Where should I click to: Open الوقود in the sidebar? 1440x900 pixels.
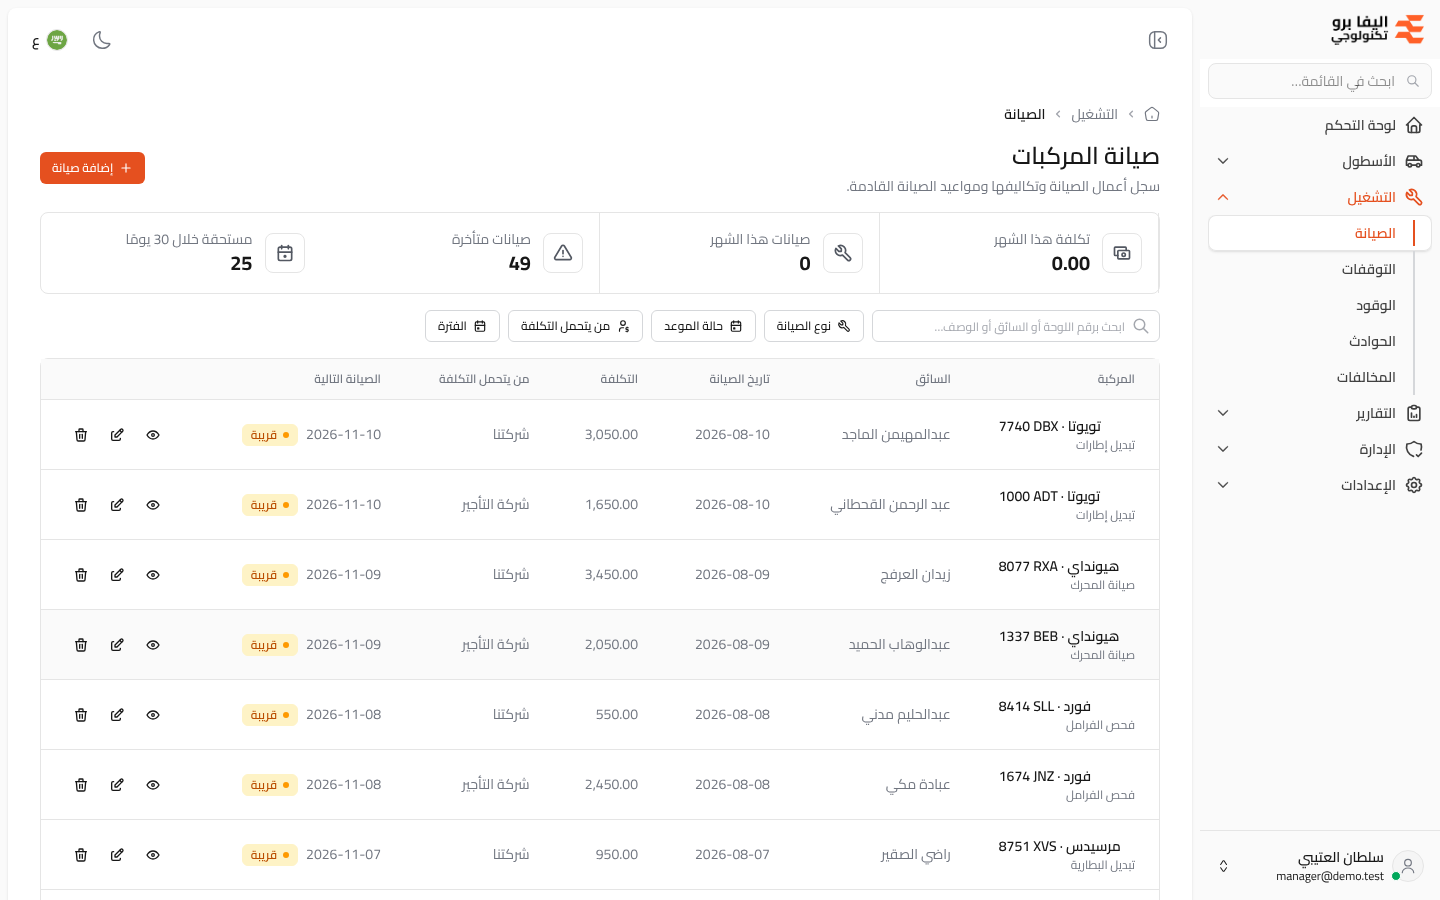pyautogui.click(x=1320, y=305)
